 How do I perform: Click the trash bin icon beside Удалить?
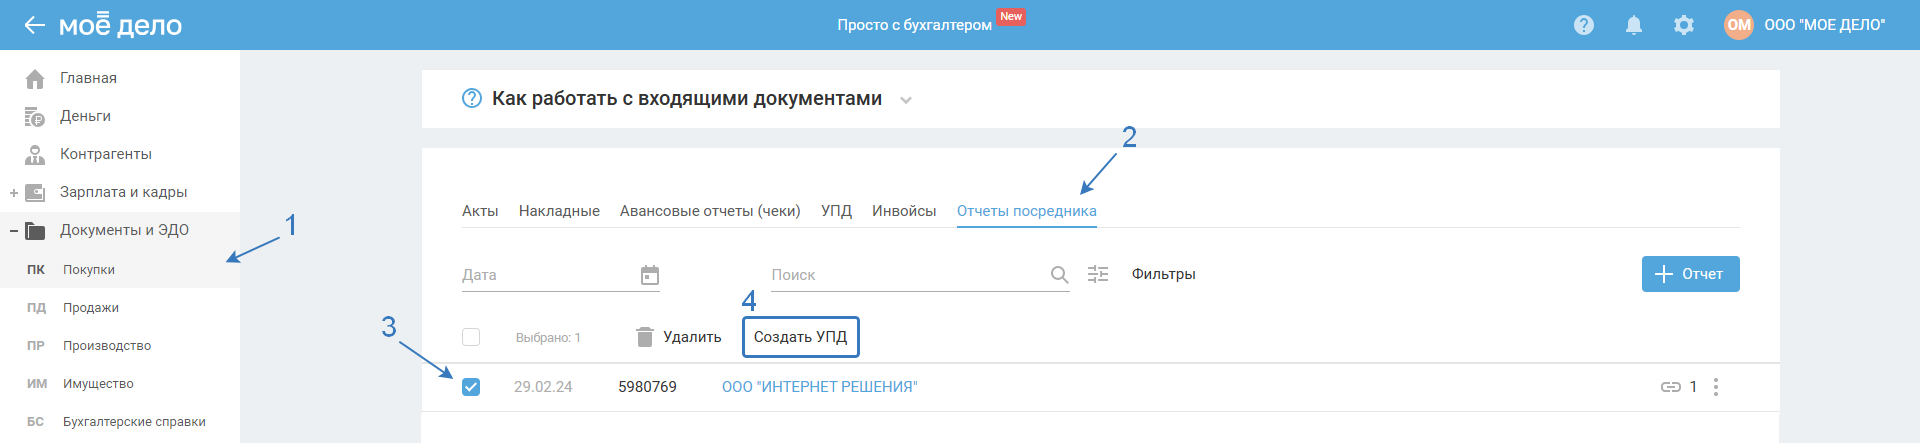tap(645, 337)
